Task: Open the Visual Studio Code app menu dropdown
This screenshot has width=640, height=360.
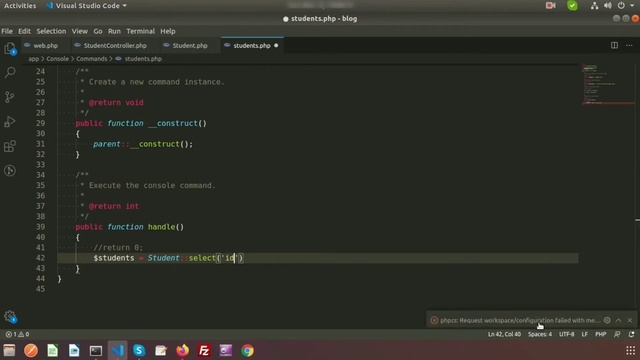Action: point(87,6)
